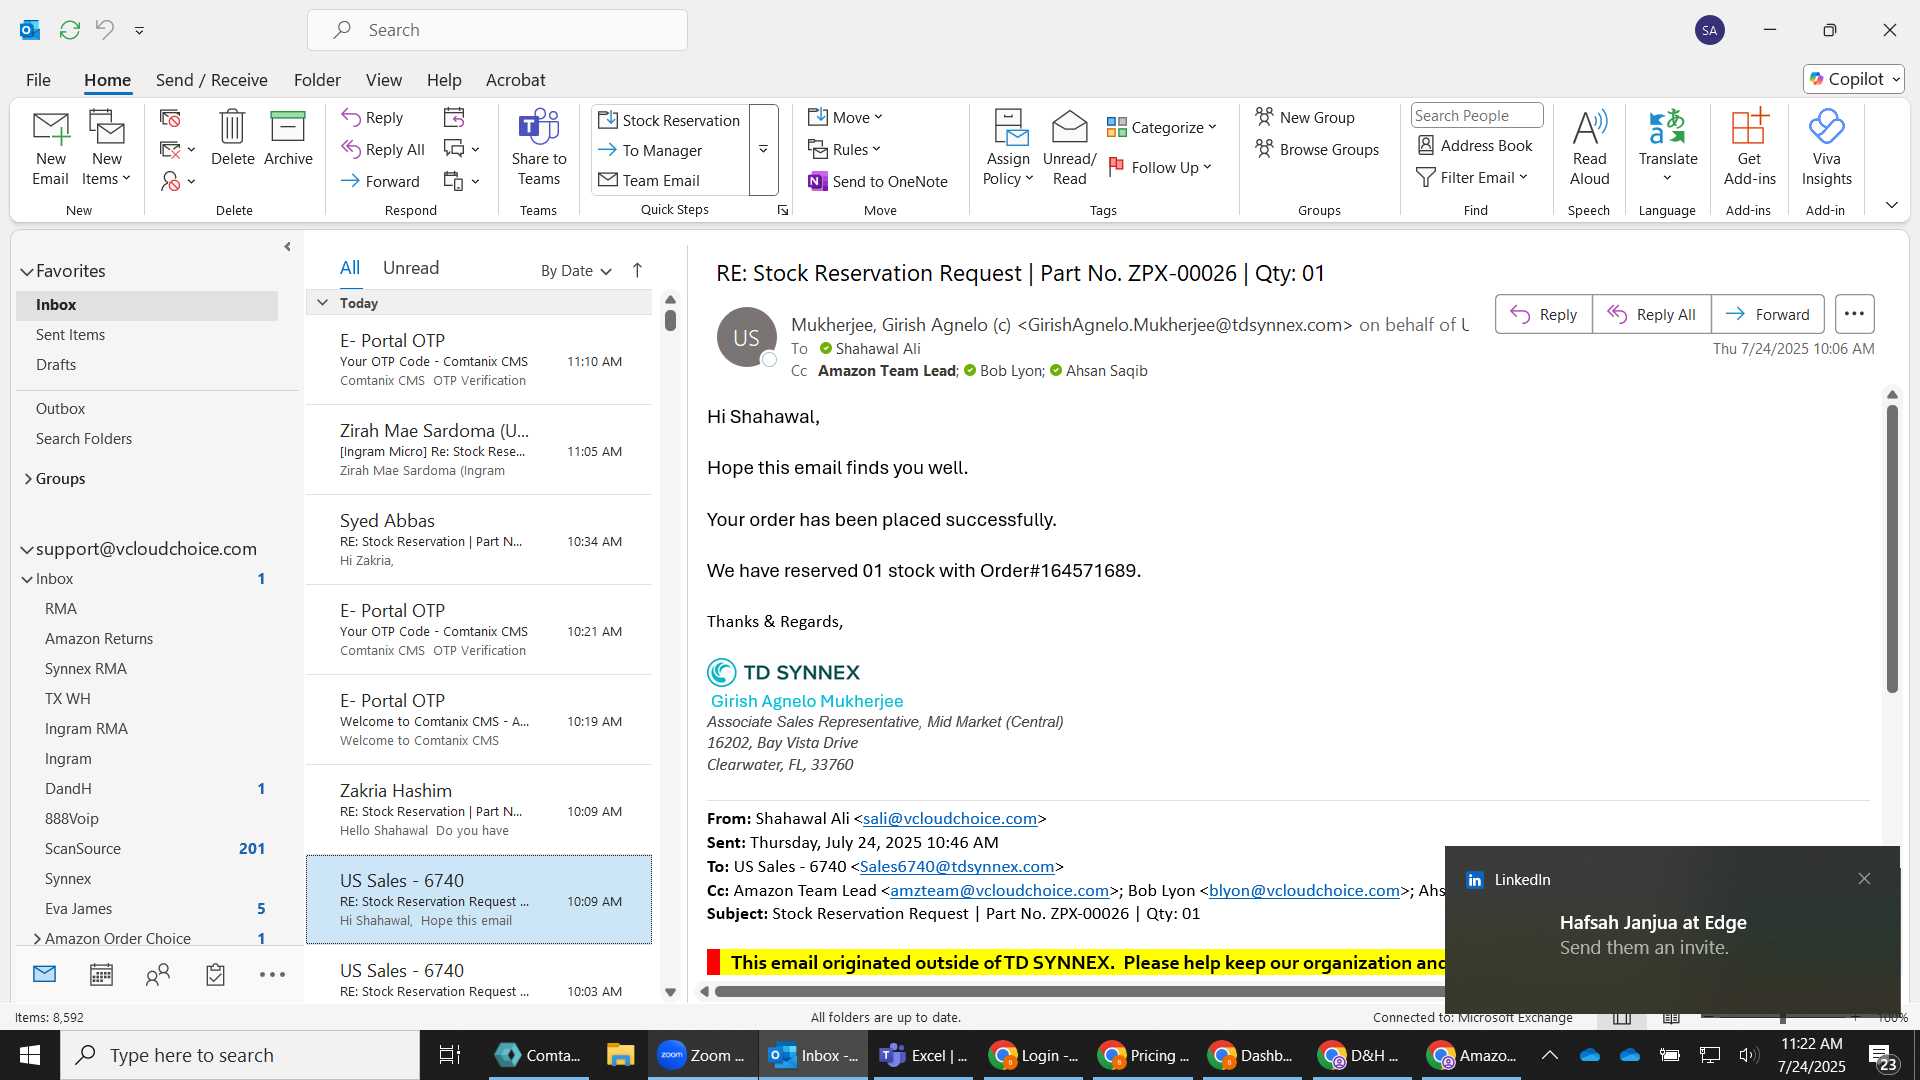This screenshot has width=1920, height=1080.
Task: Toggle Unread/Read status
Action: coord(1069,147)
